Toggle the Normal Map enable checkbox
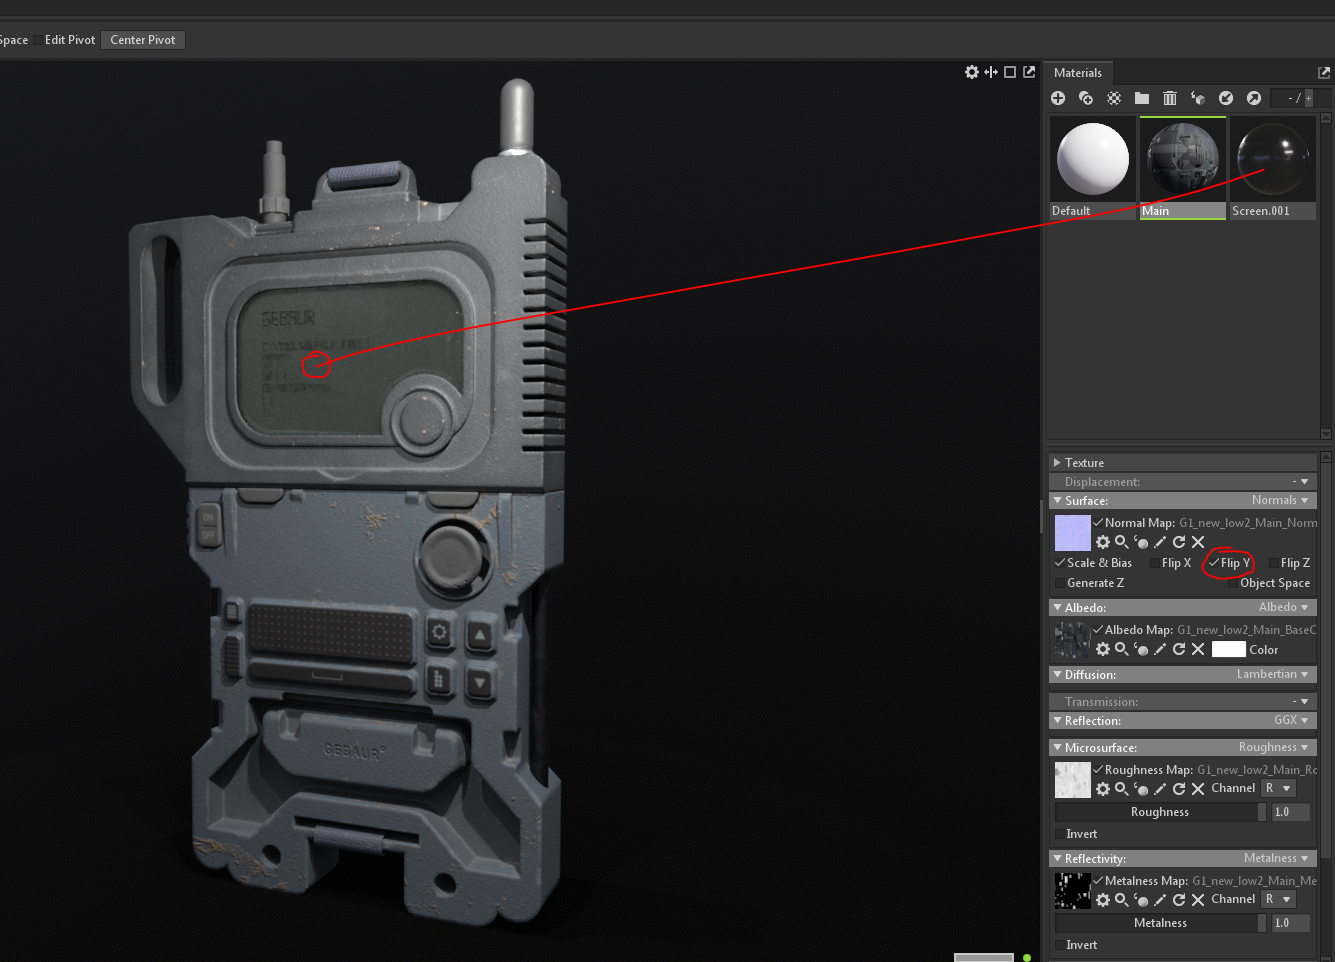The width and height of the screenshot is (1335, 962). coord(1098,522)
